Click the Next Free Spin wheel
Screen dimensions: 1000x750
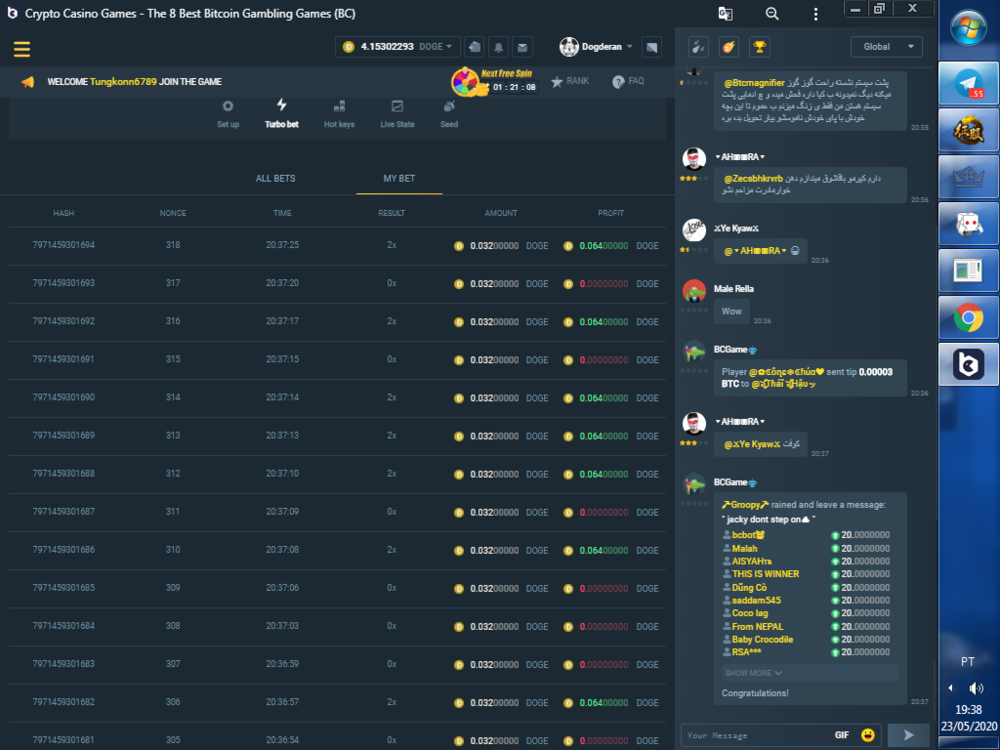466,80
